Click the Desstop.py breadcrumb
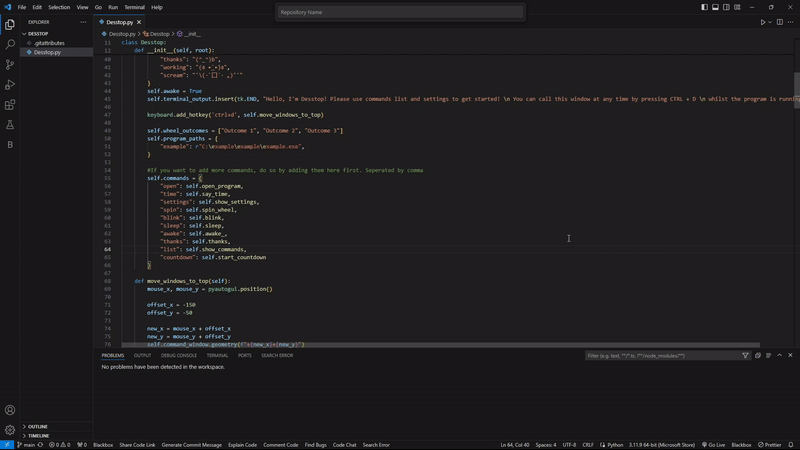The height and width of the screenshot is (450, 800). click(118, 34)
